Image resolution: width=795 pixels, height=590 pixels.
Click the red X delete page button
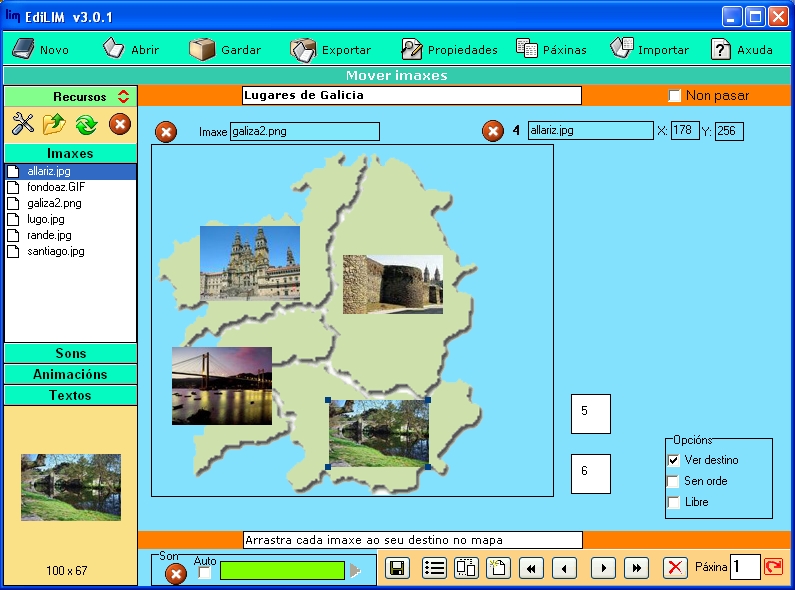(676, 568)
